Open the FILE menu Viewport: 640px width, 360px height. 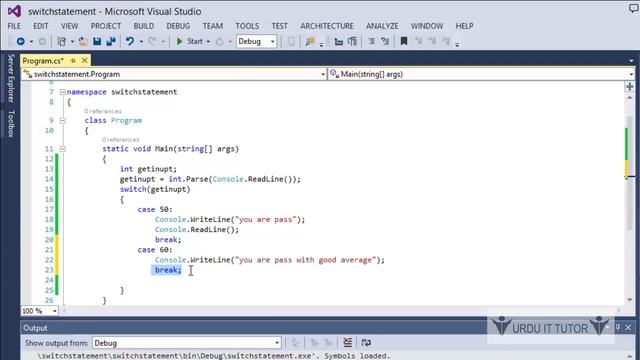pos(14,26)
